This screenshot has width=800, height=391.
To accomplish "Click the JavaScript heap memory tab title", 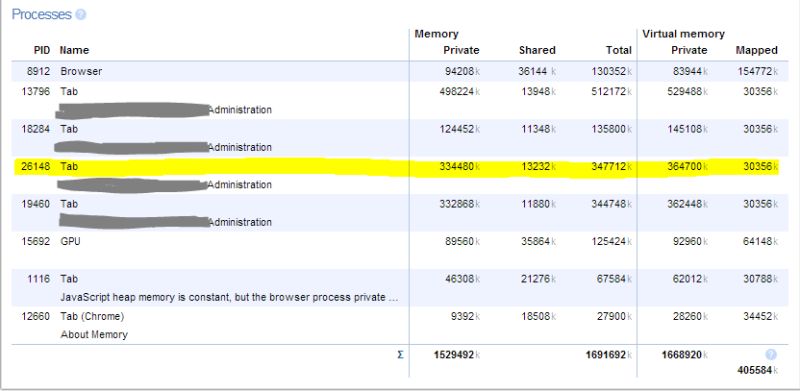I will 229,298.
